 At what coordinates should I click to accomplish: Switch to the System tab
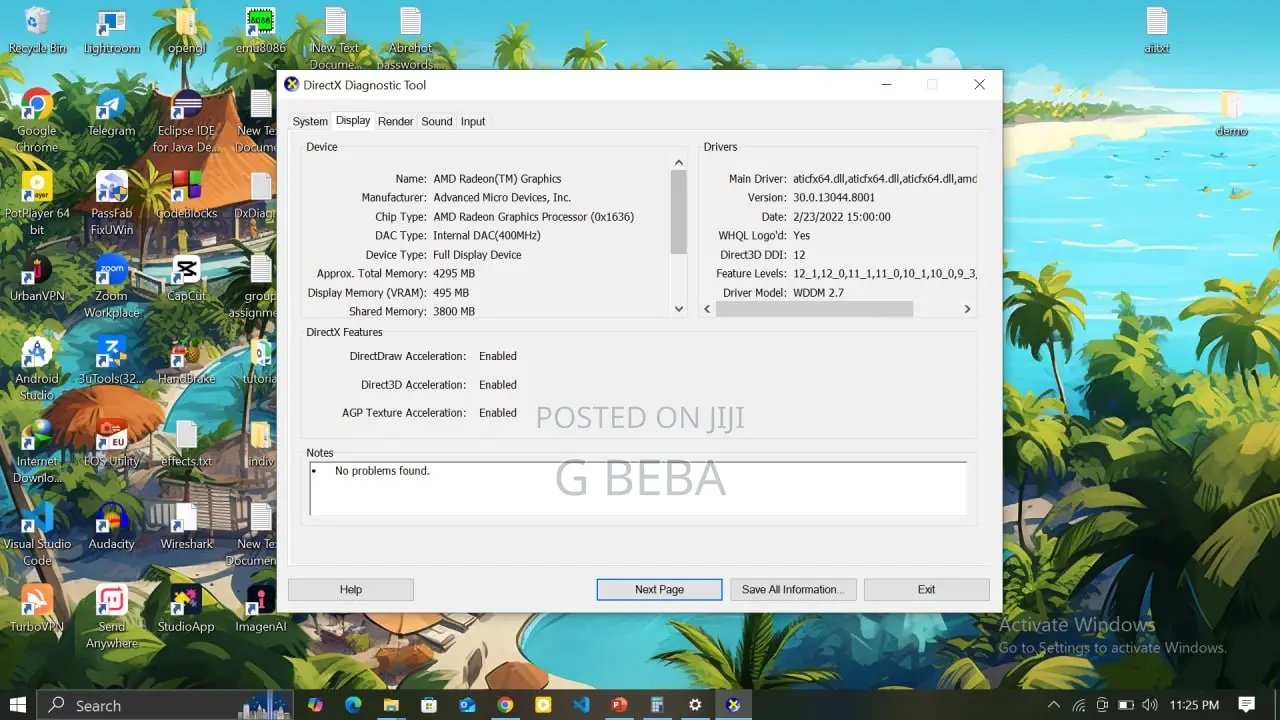point(310,122)
